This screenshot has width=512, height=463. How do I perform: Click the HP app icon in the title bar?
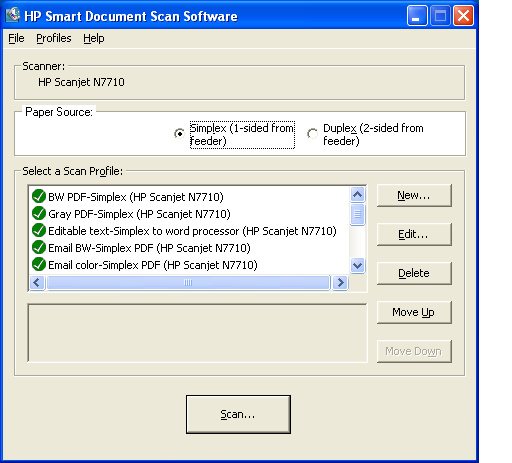(x=13, y=15)
